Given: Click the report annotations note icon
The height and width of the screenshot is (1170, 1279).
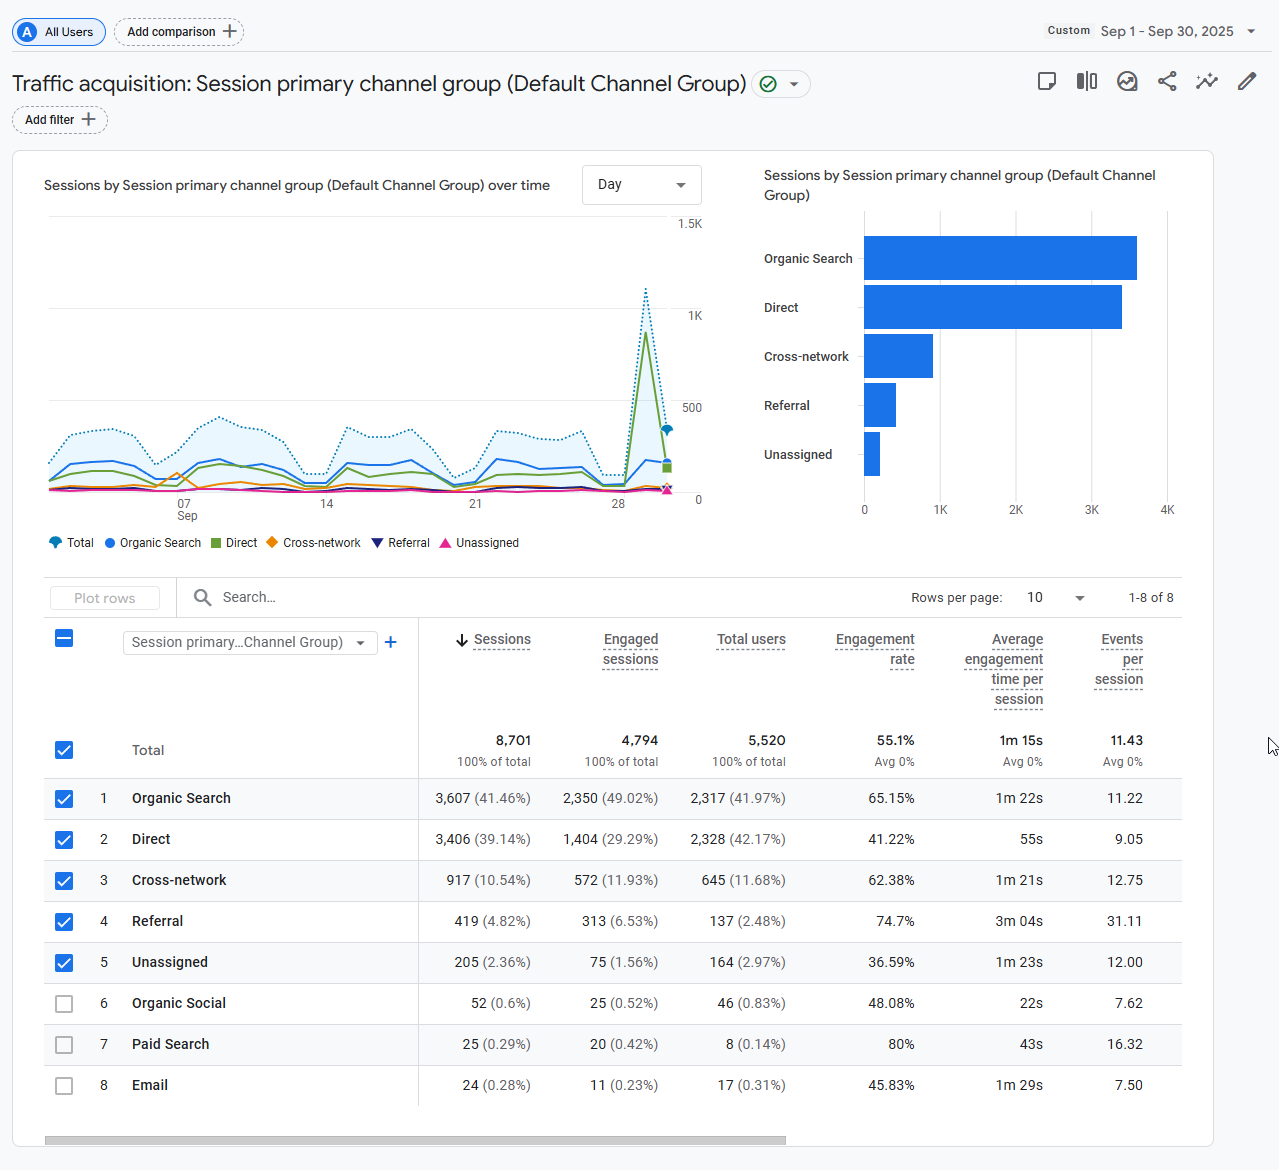Looking at the screenshot, I should coord(1047,82).
